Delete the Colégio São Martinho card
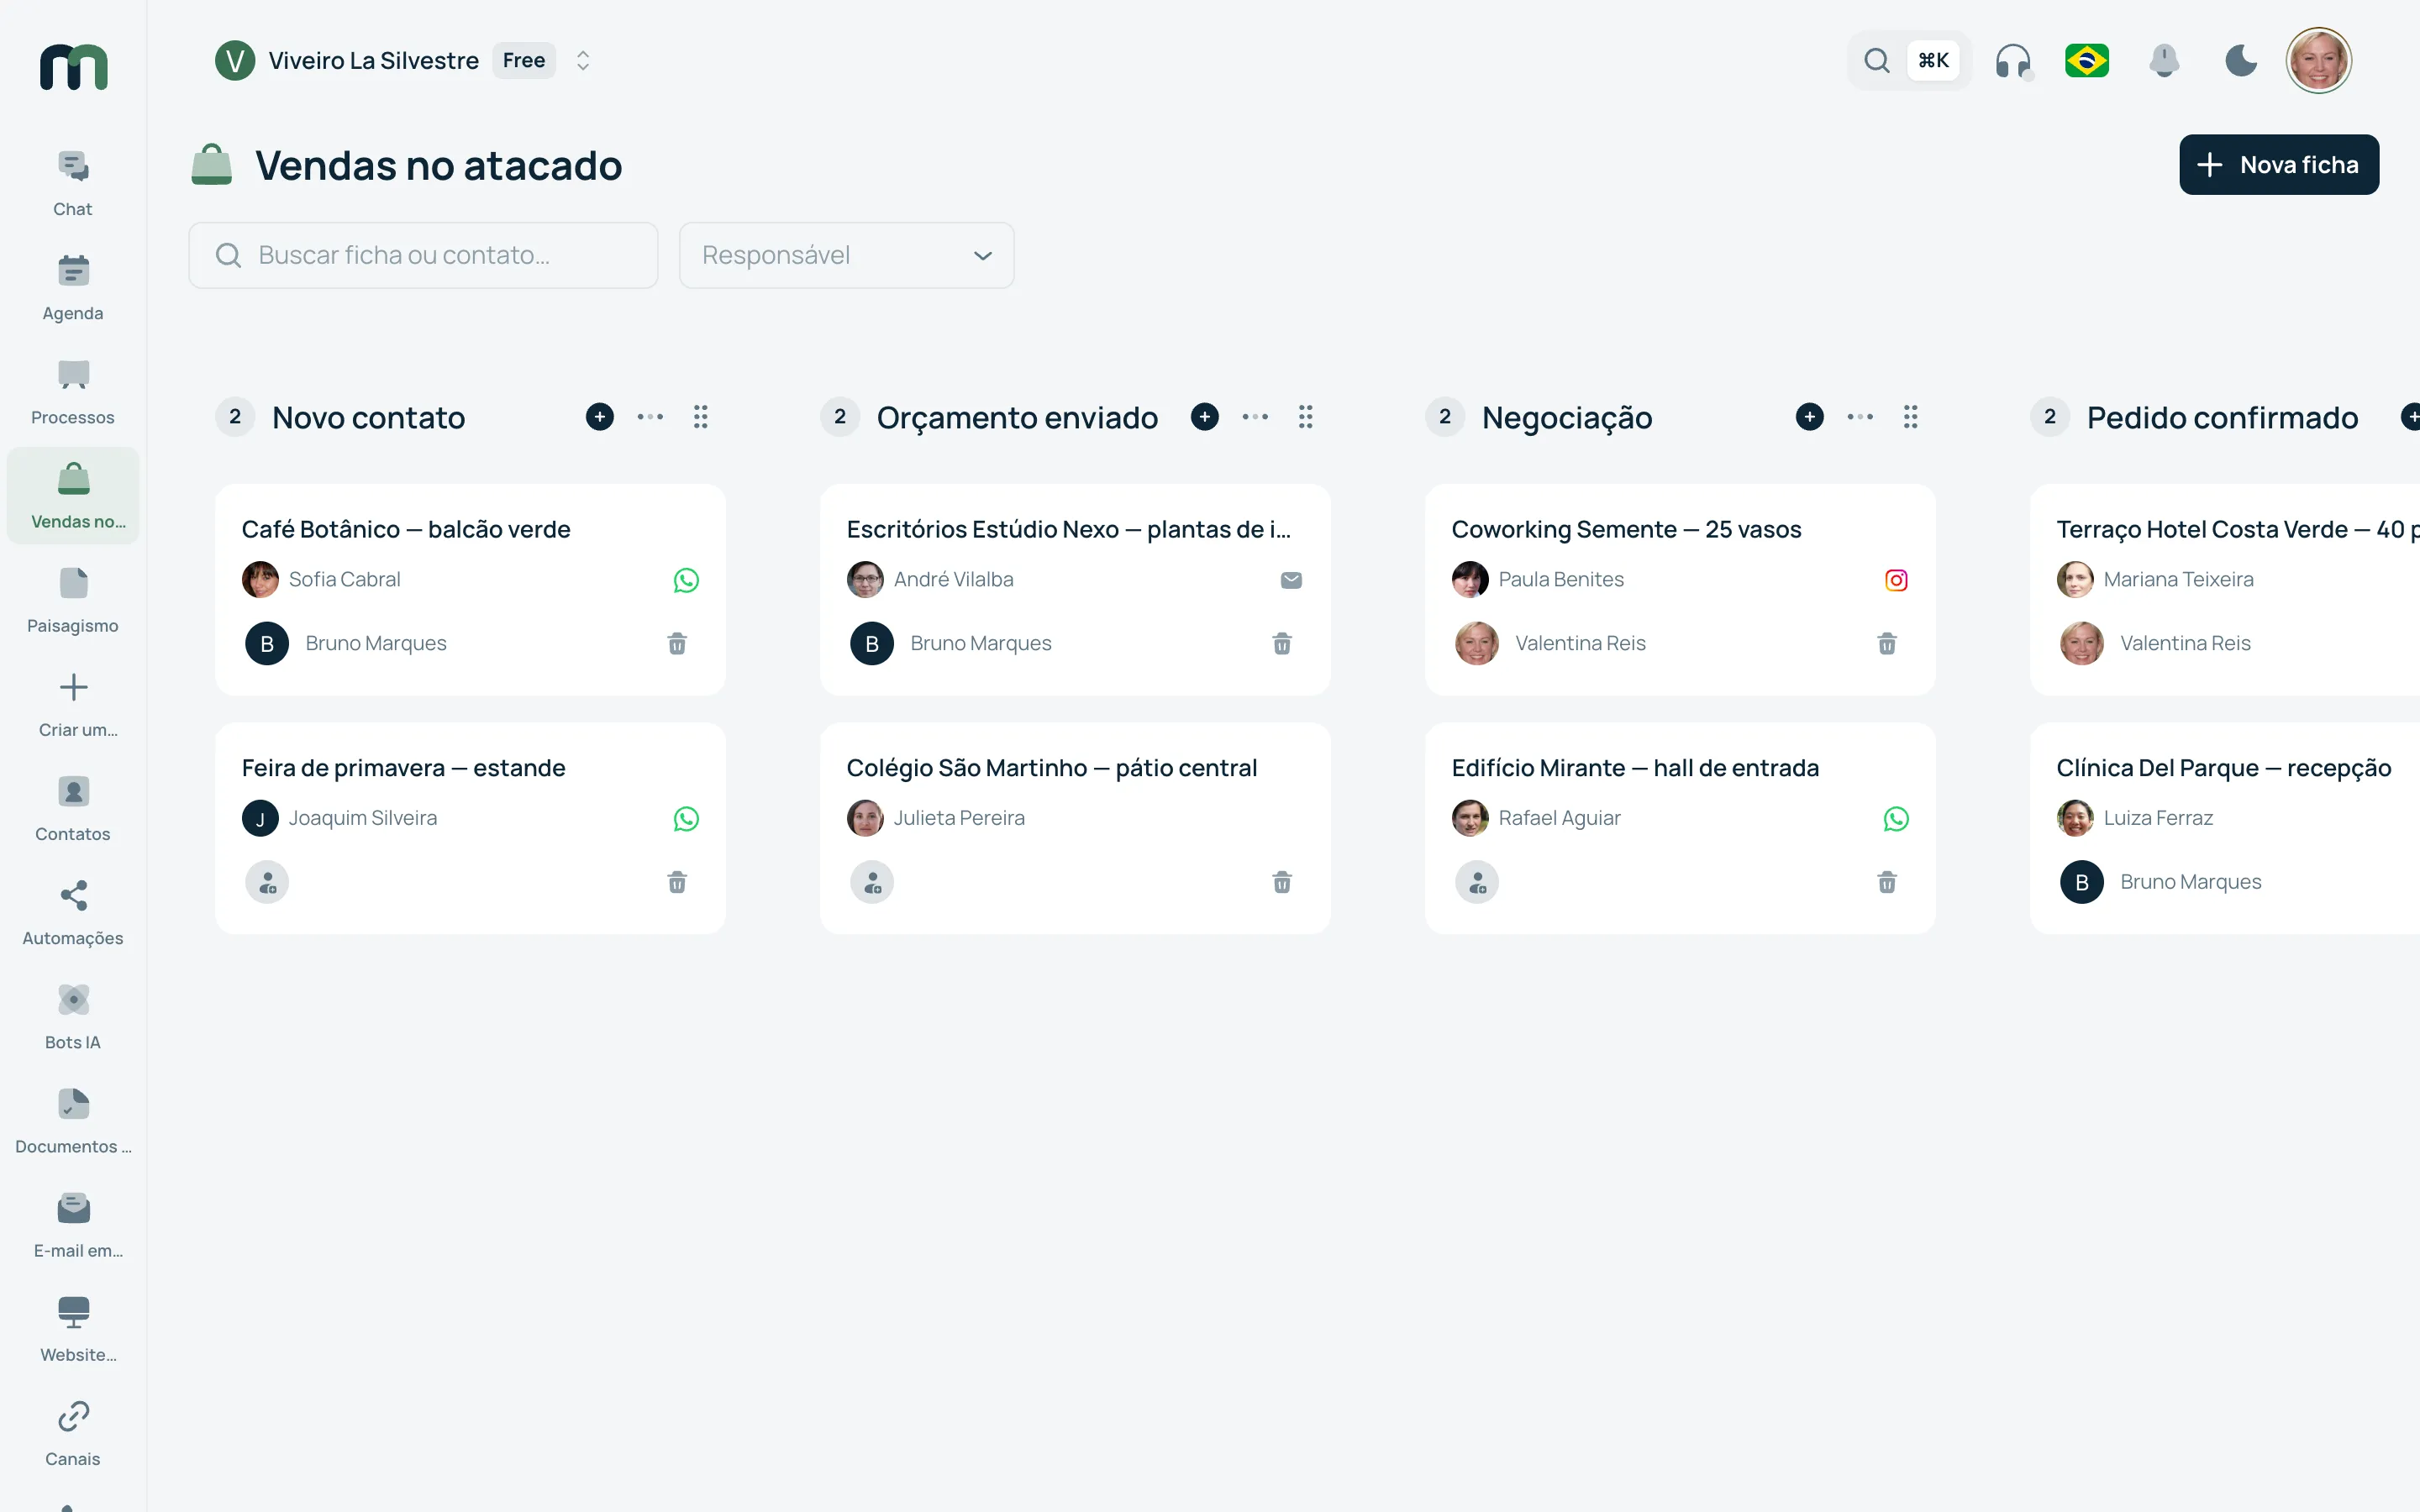 (1282, 883)
